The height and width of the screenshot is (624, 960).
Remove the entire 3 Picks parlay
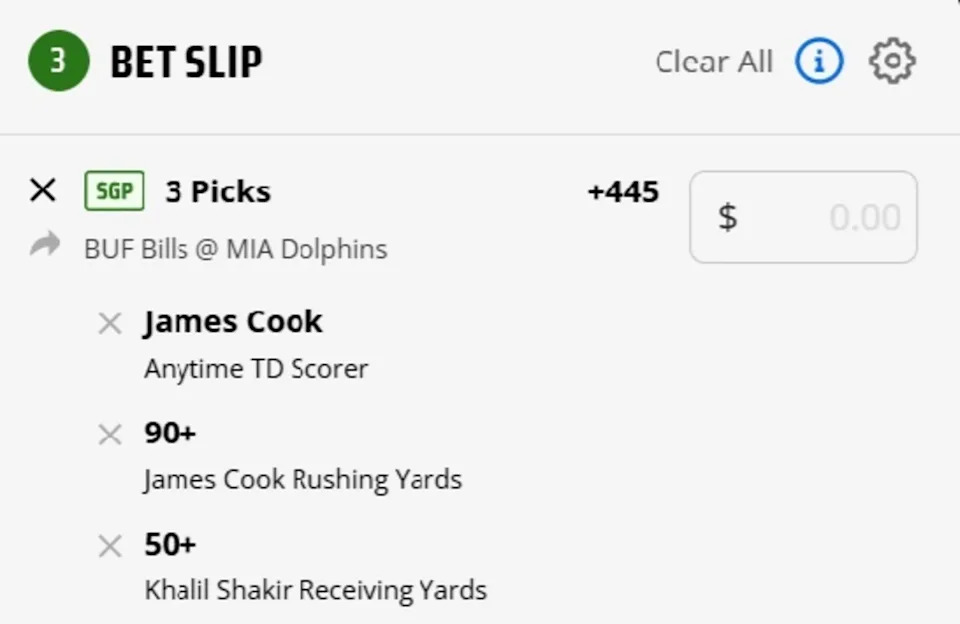[x=43, y=190]
